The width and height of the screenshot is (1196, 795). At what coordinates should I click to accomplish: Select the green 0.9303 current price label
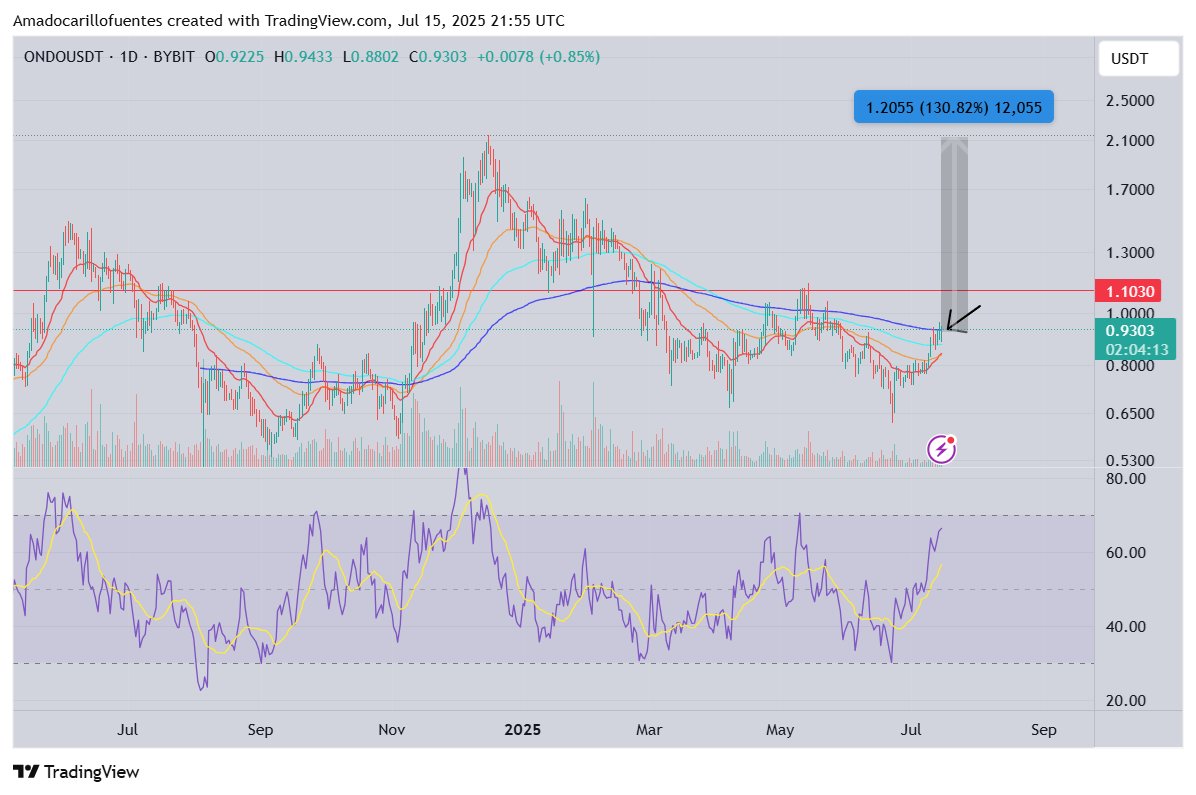click(x=1131, y=330)
